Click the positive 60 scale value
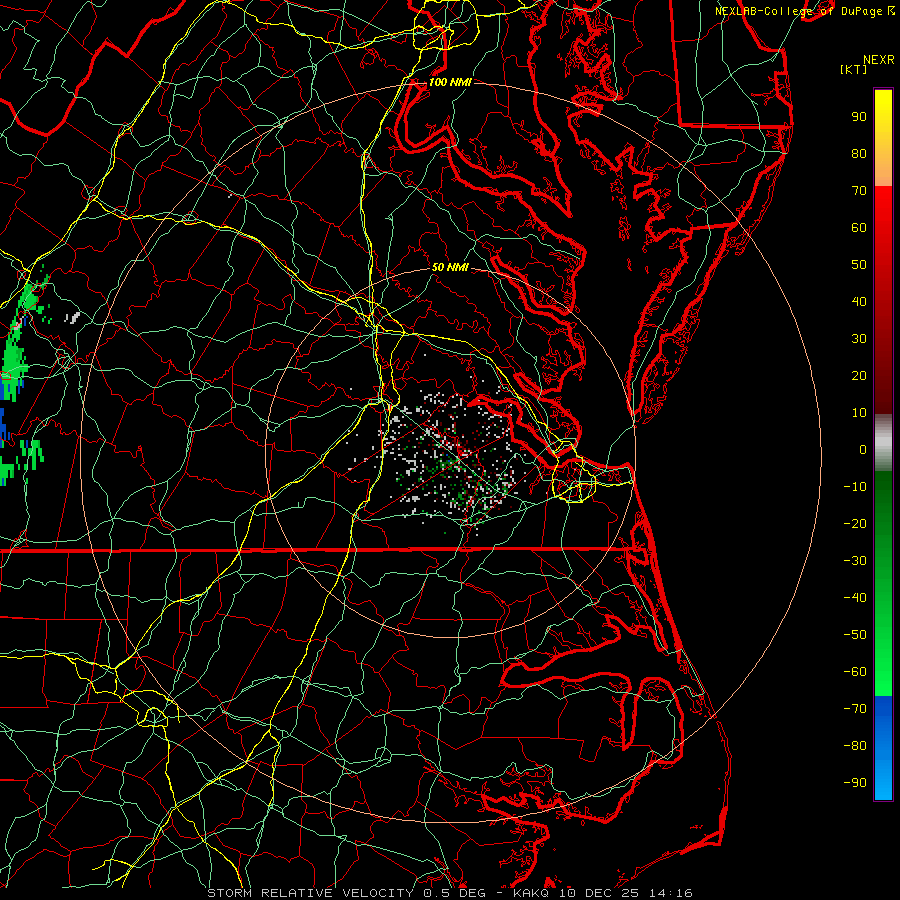Viewport: 900px width, 900px height. tap(859, 227)
